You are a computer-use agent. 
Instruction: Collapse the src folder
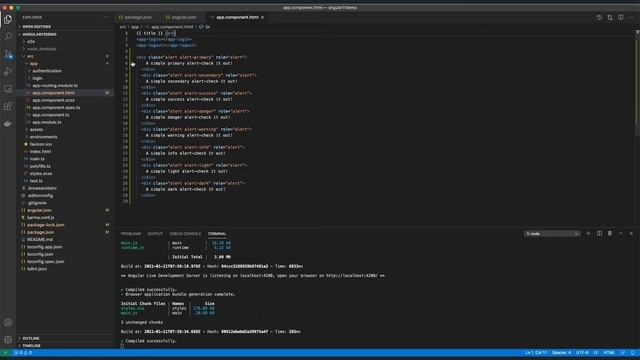coord(65,56)
